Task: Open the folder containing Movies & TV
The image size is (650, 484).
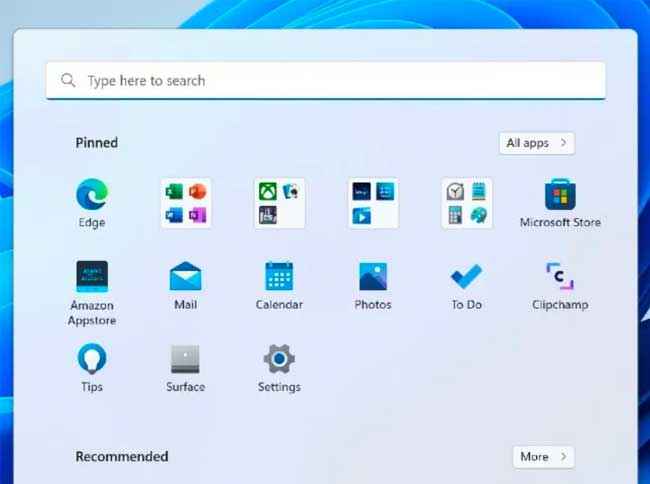Action: pyautogui.click(x=373, y=203)
